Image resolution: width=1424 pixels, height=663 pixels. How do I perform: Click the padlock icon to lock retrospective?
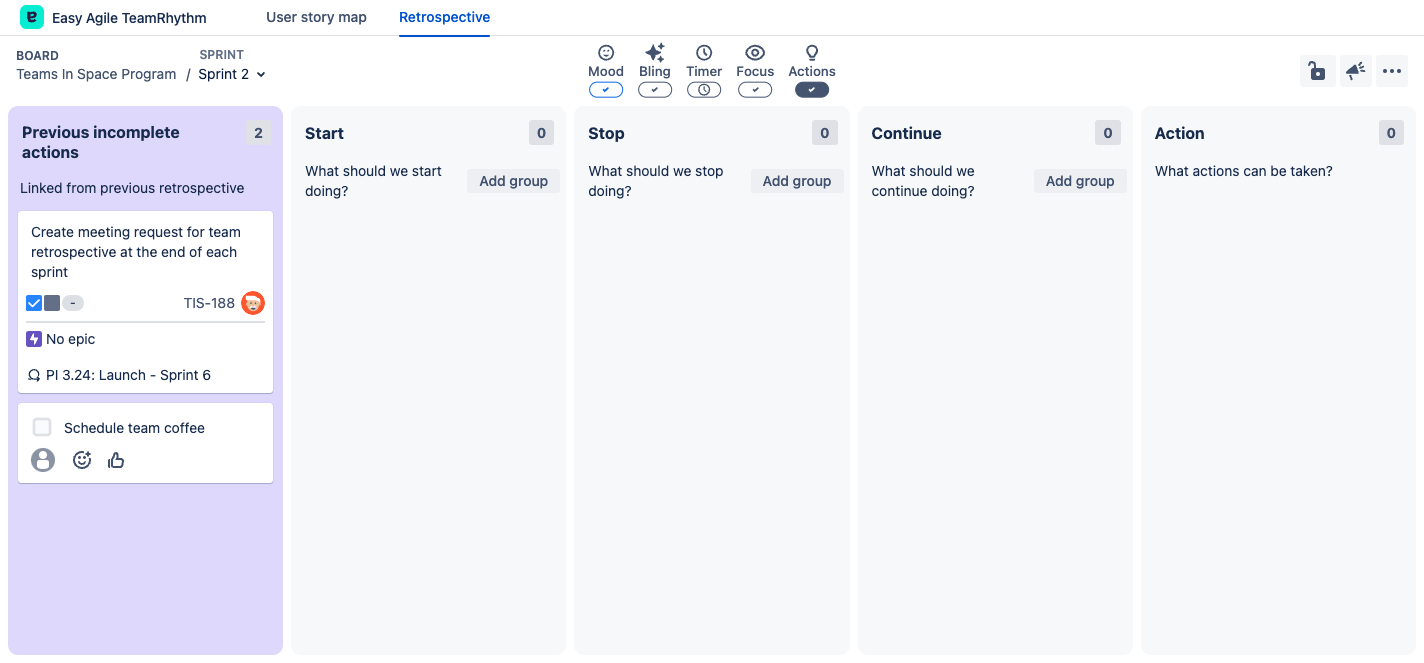coord(1317,71)
